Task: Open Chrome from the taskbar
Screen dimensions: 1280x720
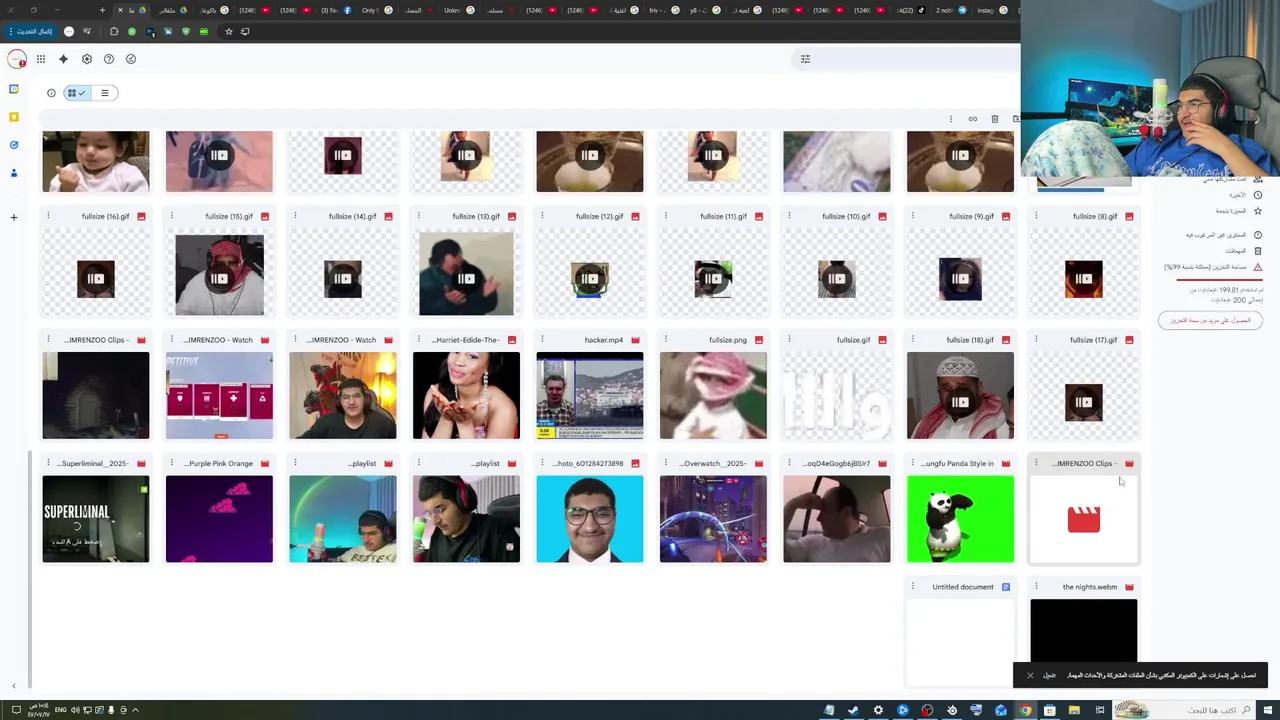Action: 1025,710
